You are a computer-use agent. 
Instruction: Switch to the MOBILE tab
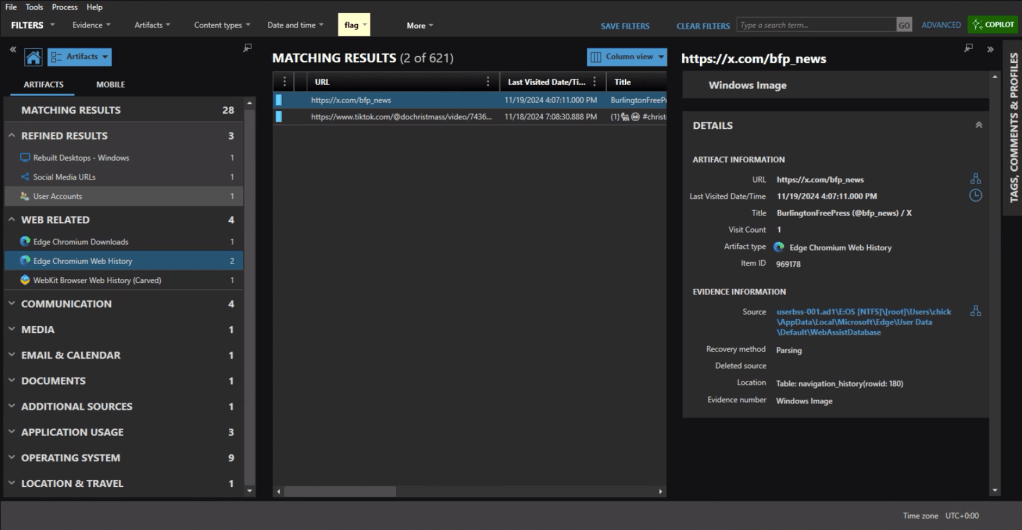point(110,85)
